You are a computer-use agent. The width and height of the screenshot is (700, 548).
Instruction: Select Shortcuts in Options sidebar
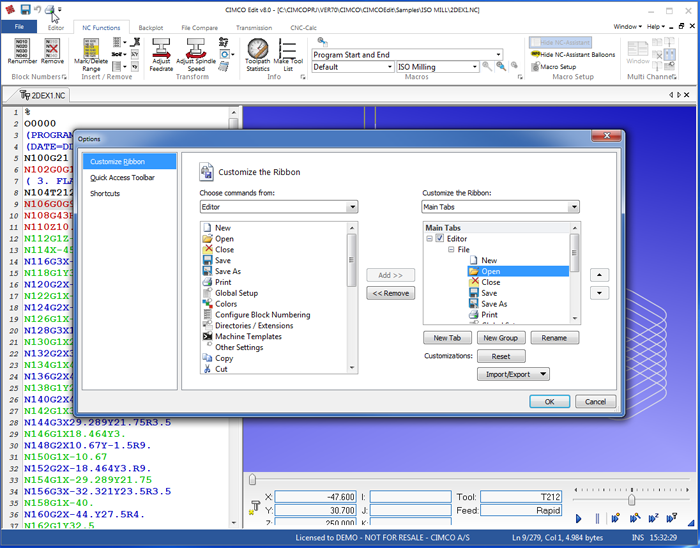pyautogui.click(x=105, y=194)
